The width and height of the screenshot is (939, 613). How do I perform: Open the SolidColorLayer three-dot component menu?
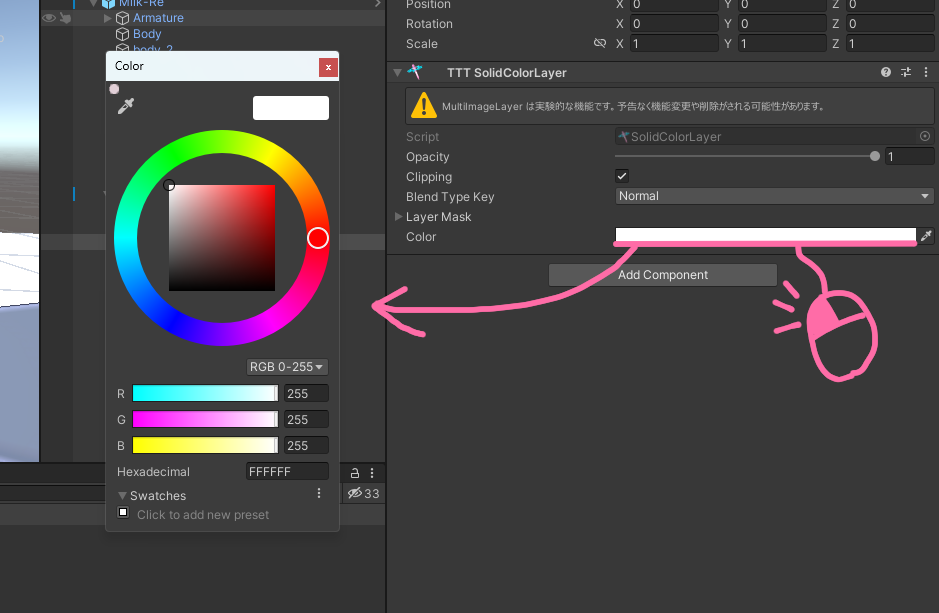[924, 72]
